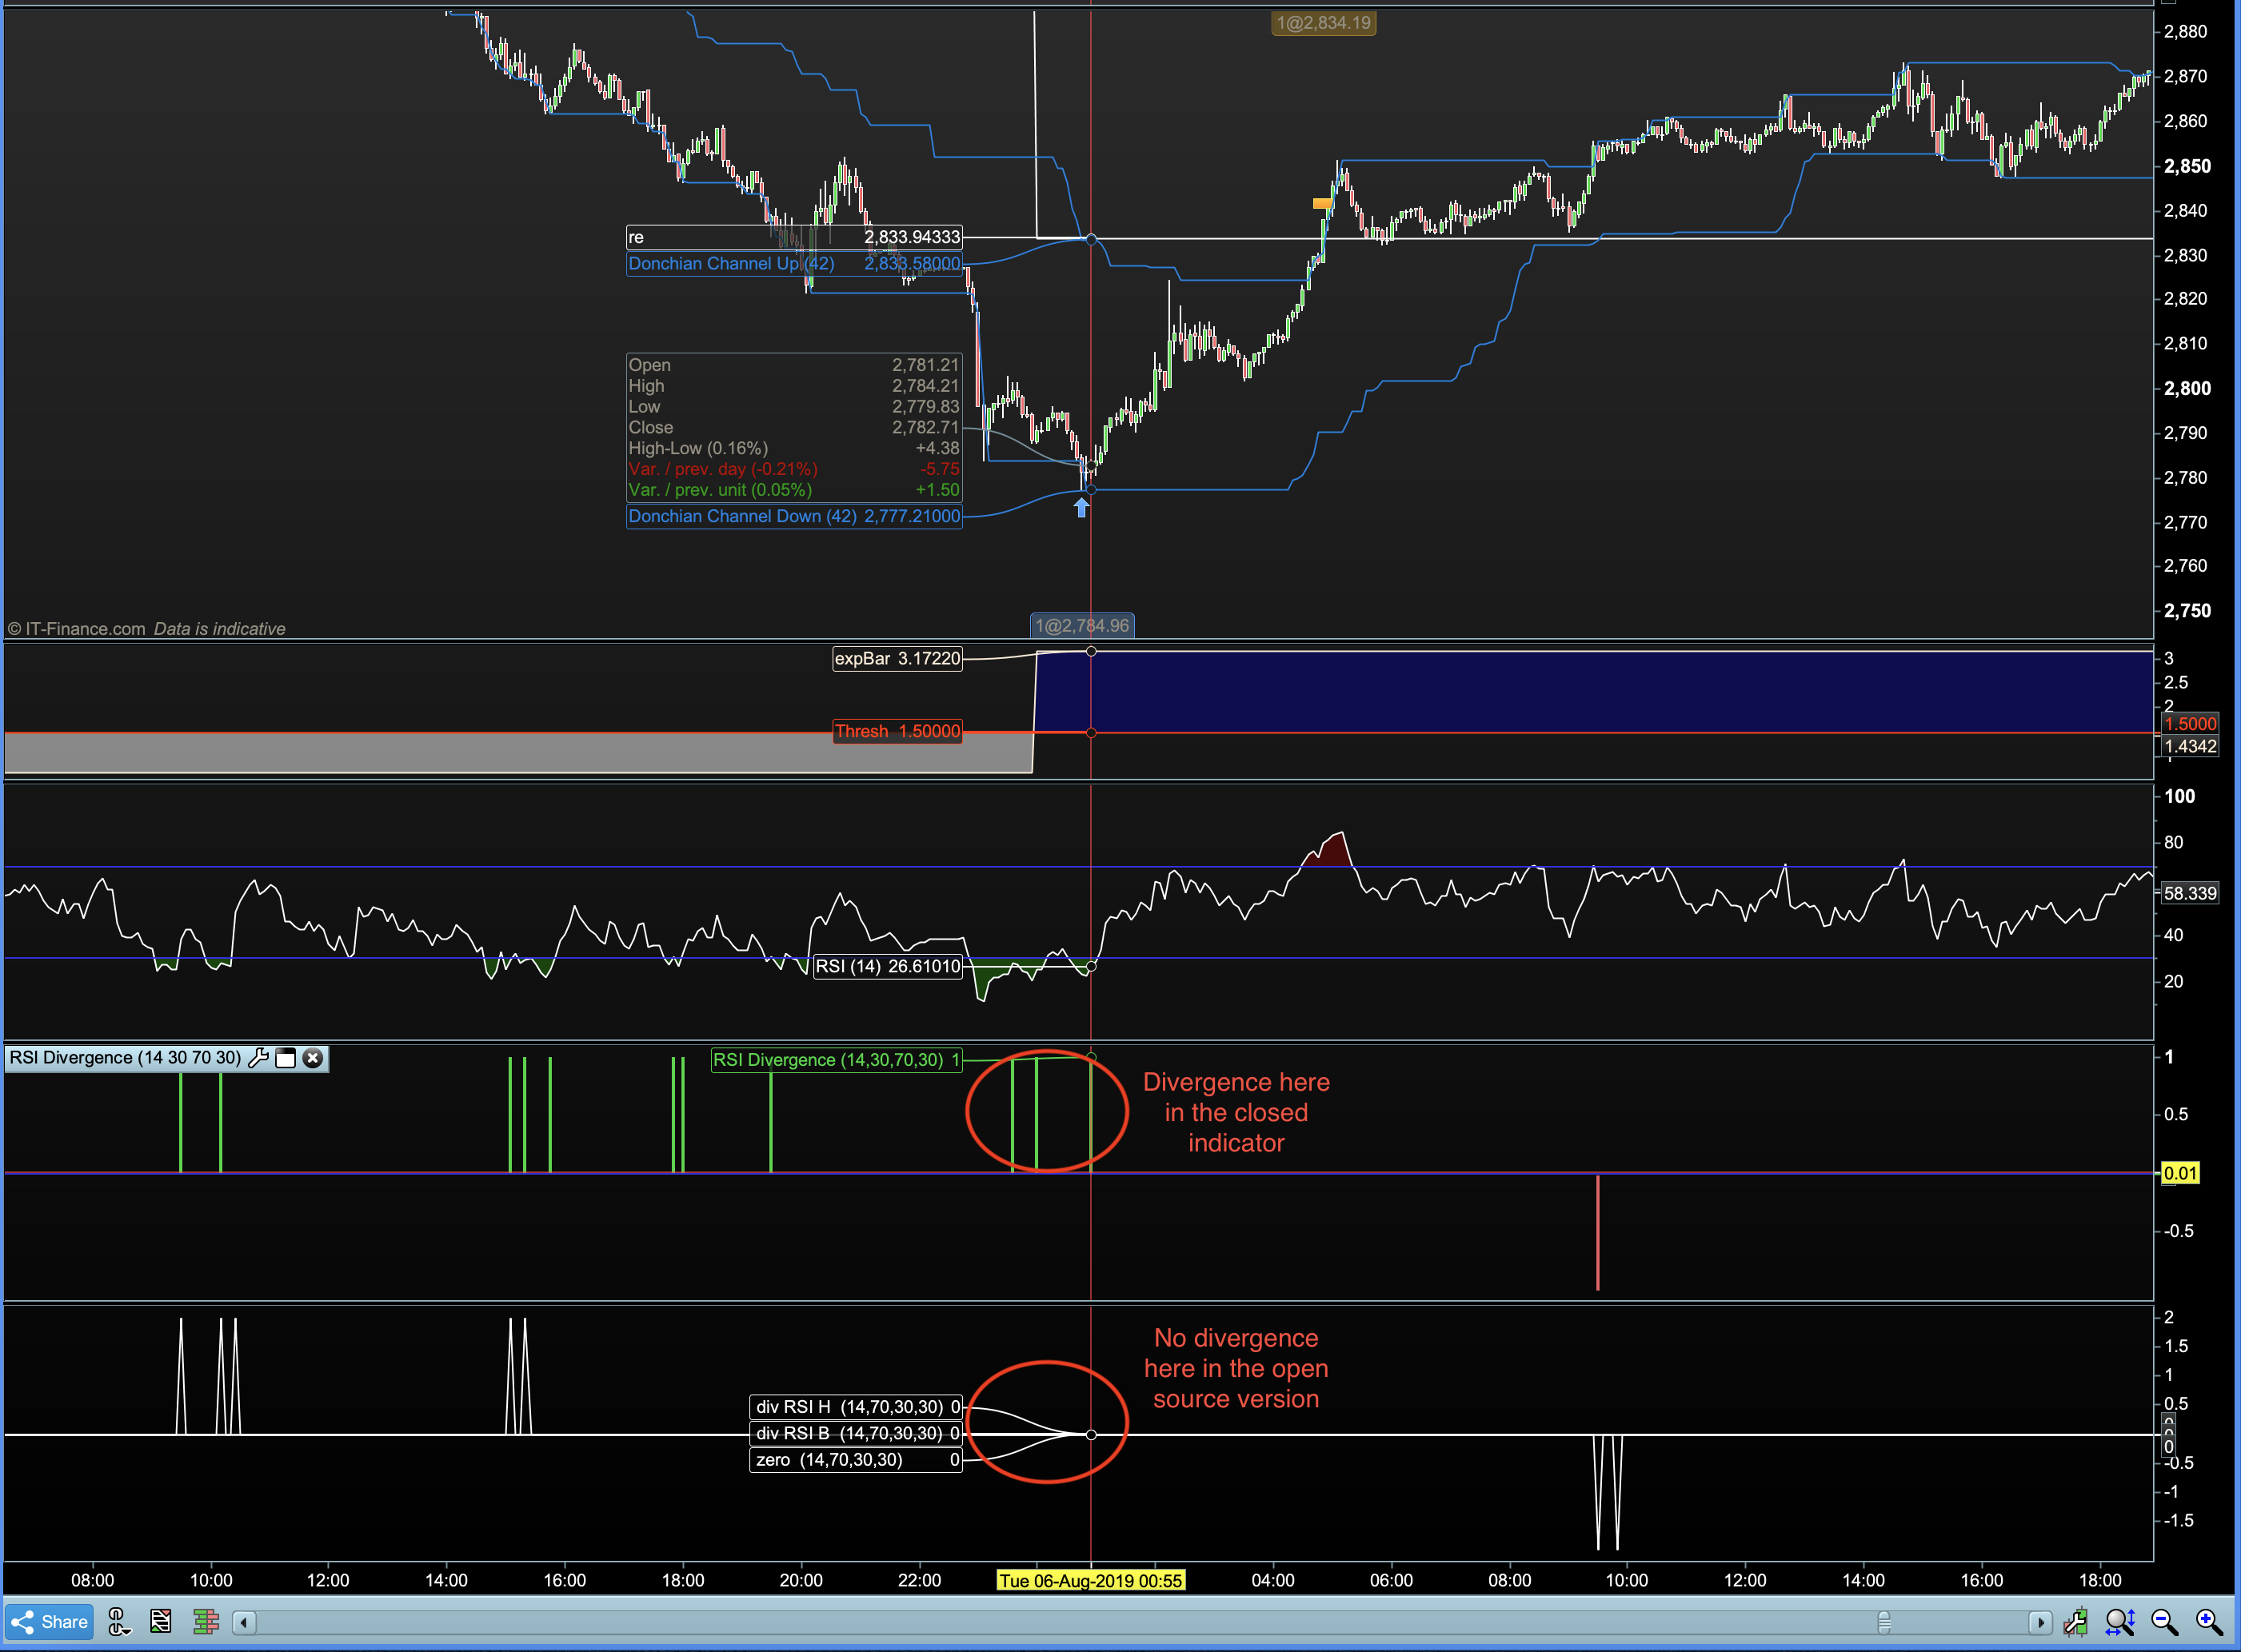This screenshot has width=2241, height=1652.
Task: Select the orange order marker on chart
Action: click(1322, 204)
